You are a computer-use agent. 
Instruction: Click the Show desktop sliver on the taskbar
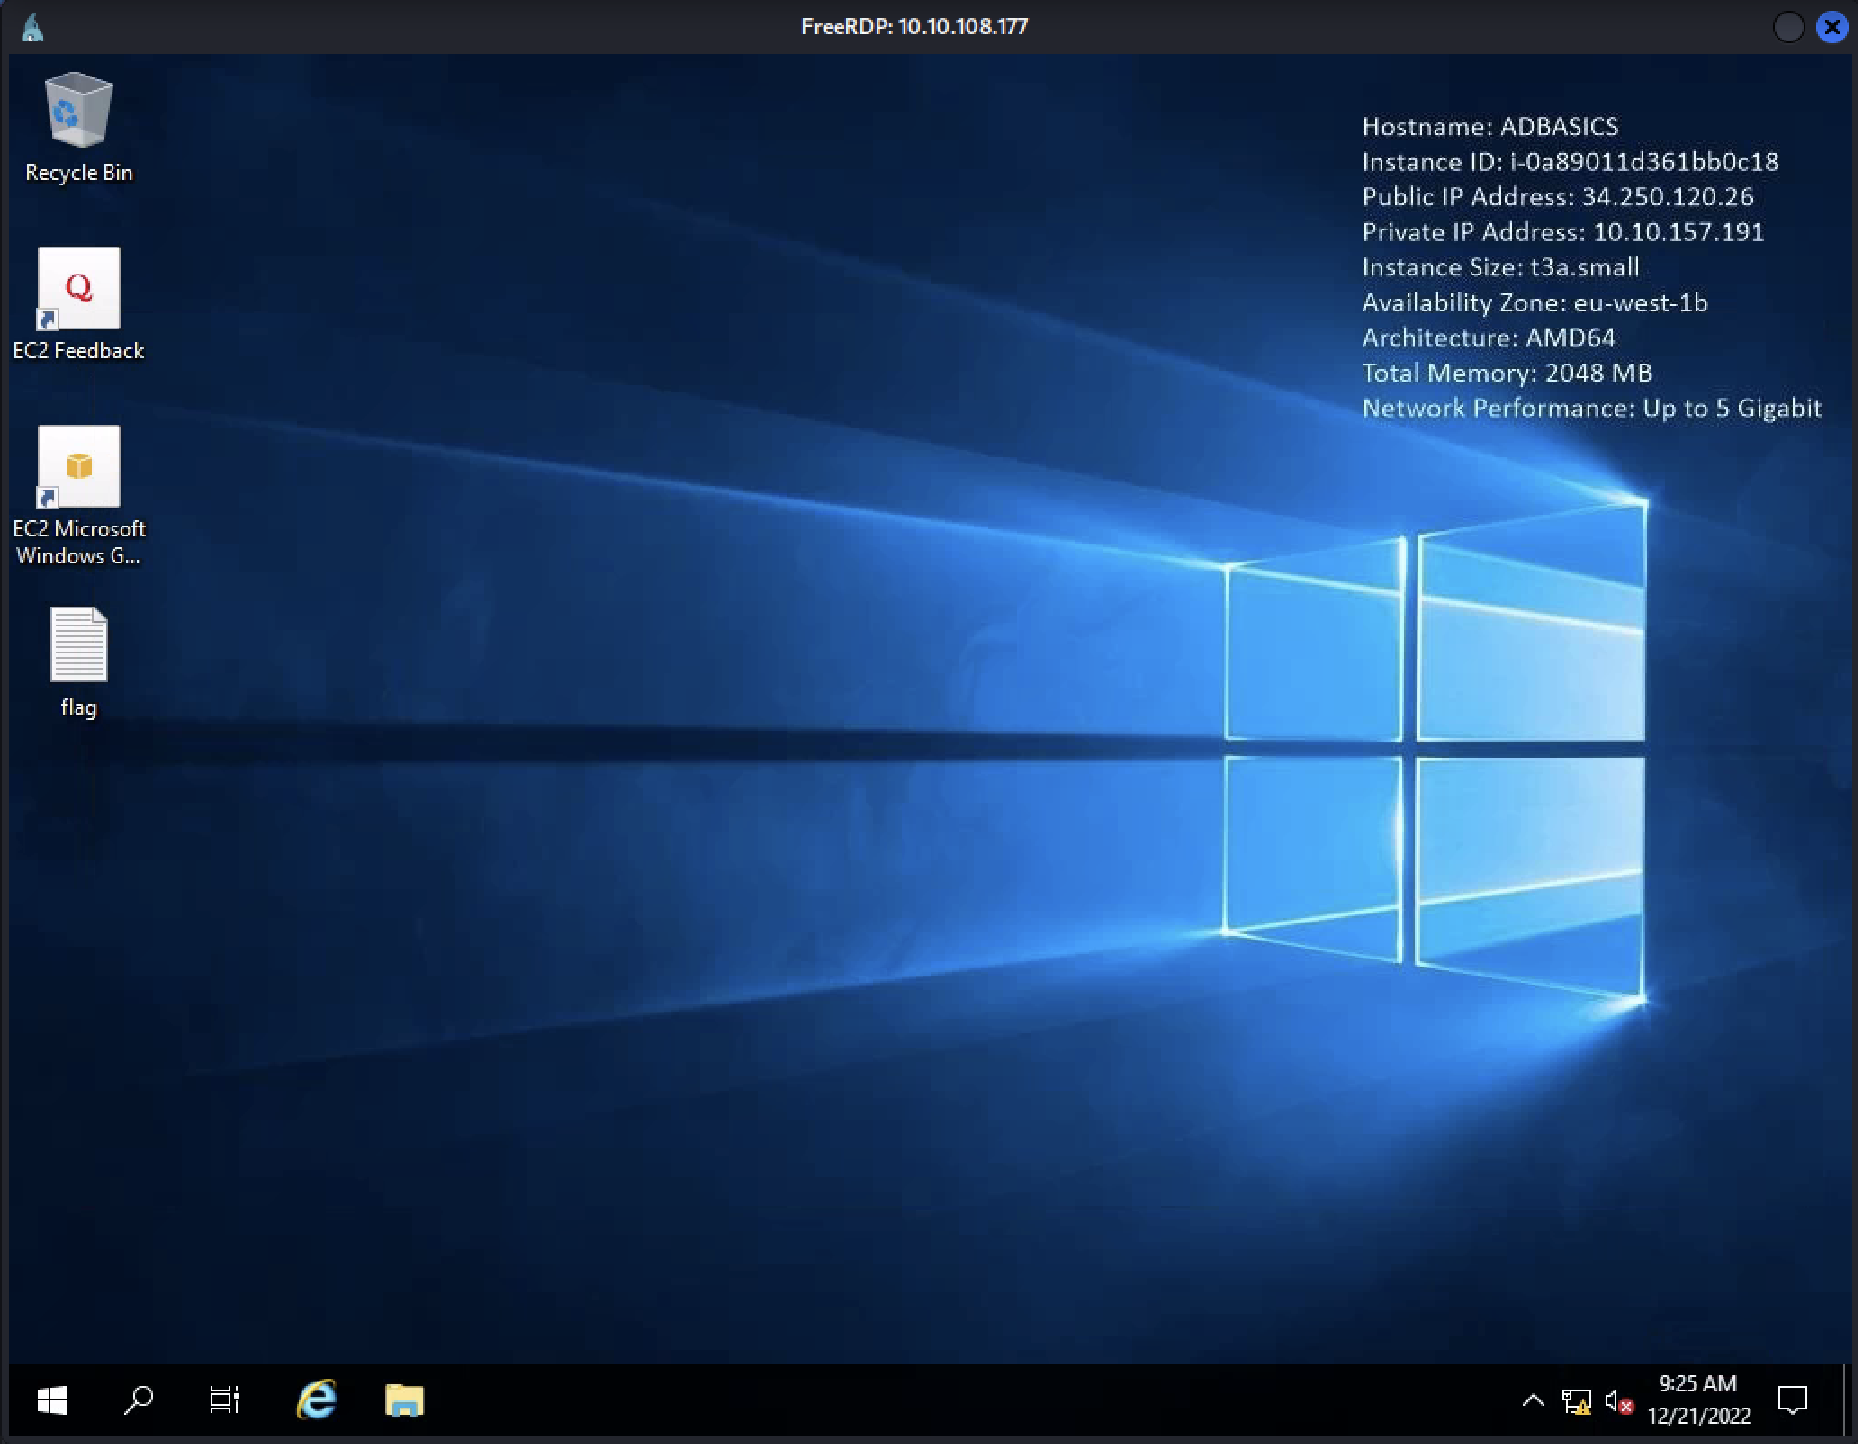pyautogui.click(x=1846, y=1400)
